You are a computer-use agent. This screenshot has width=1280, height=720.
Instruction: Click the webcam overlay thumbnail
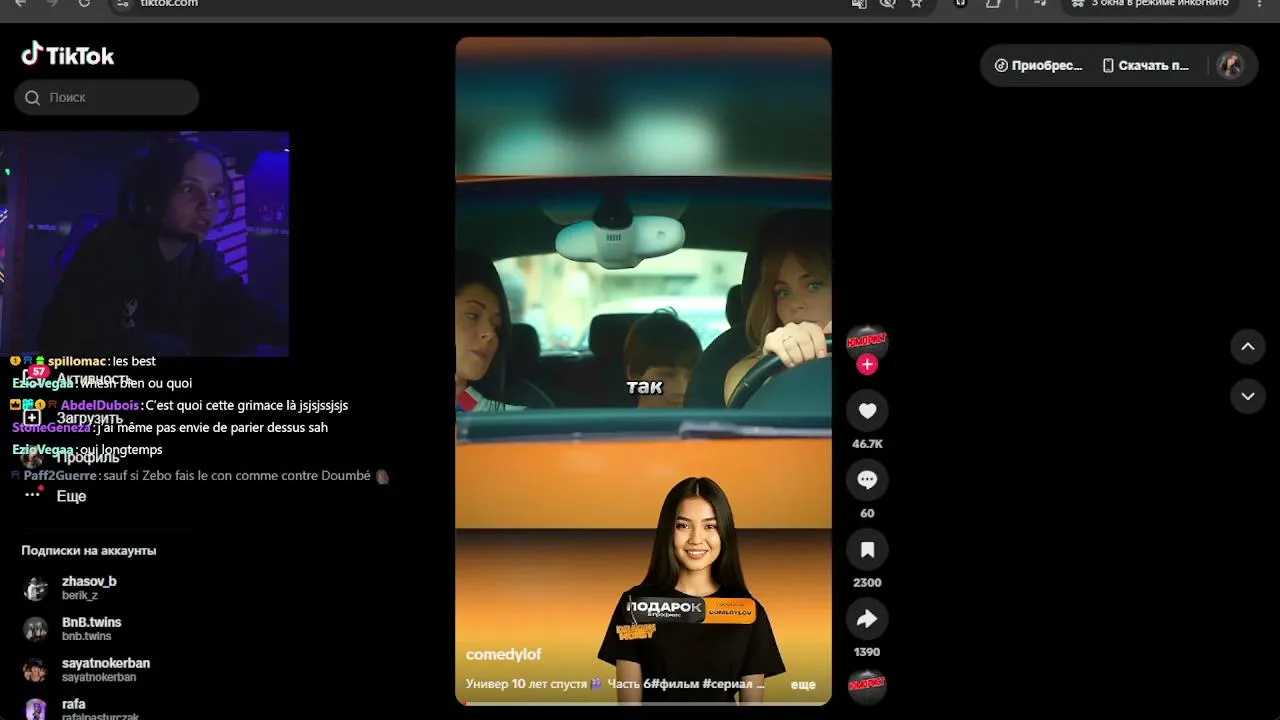tap(145, 244)
